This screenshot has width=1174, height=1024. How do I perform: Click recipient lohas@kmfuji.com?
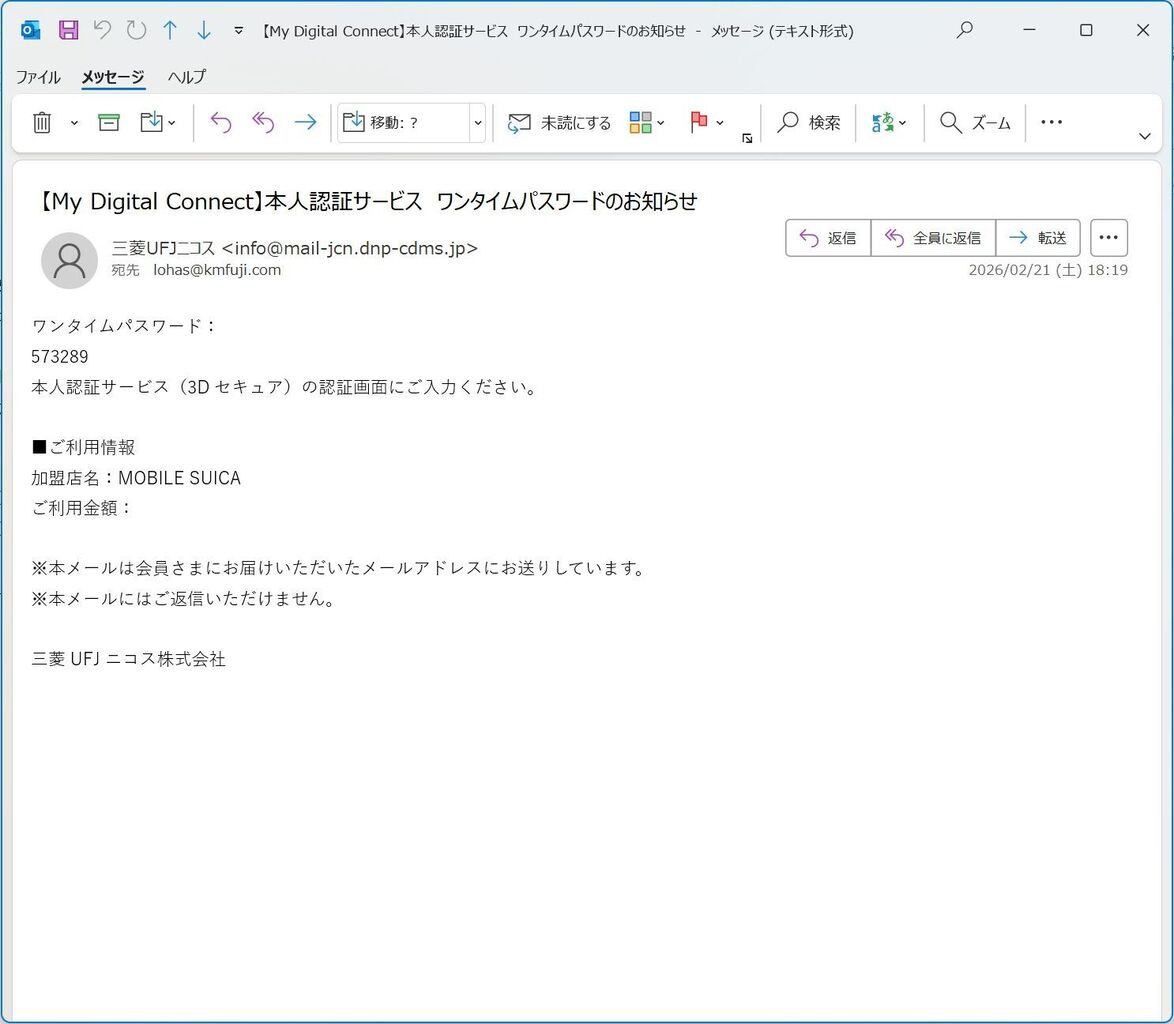click(x=217, y=269)
